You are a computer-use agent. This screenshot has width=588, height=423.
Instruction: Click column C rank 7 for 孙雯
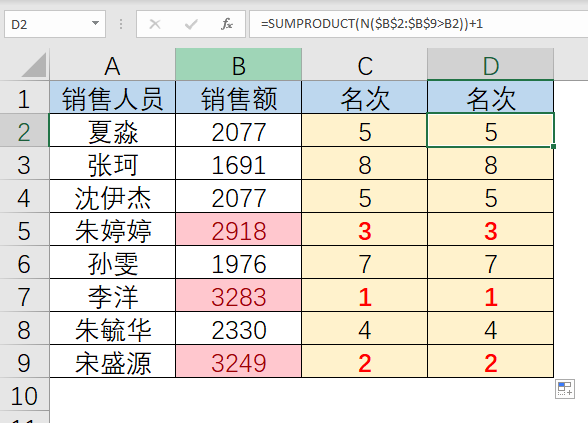click(x=364, y=262)
